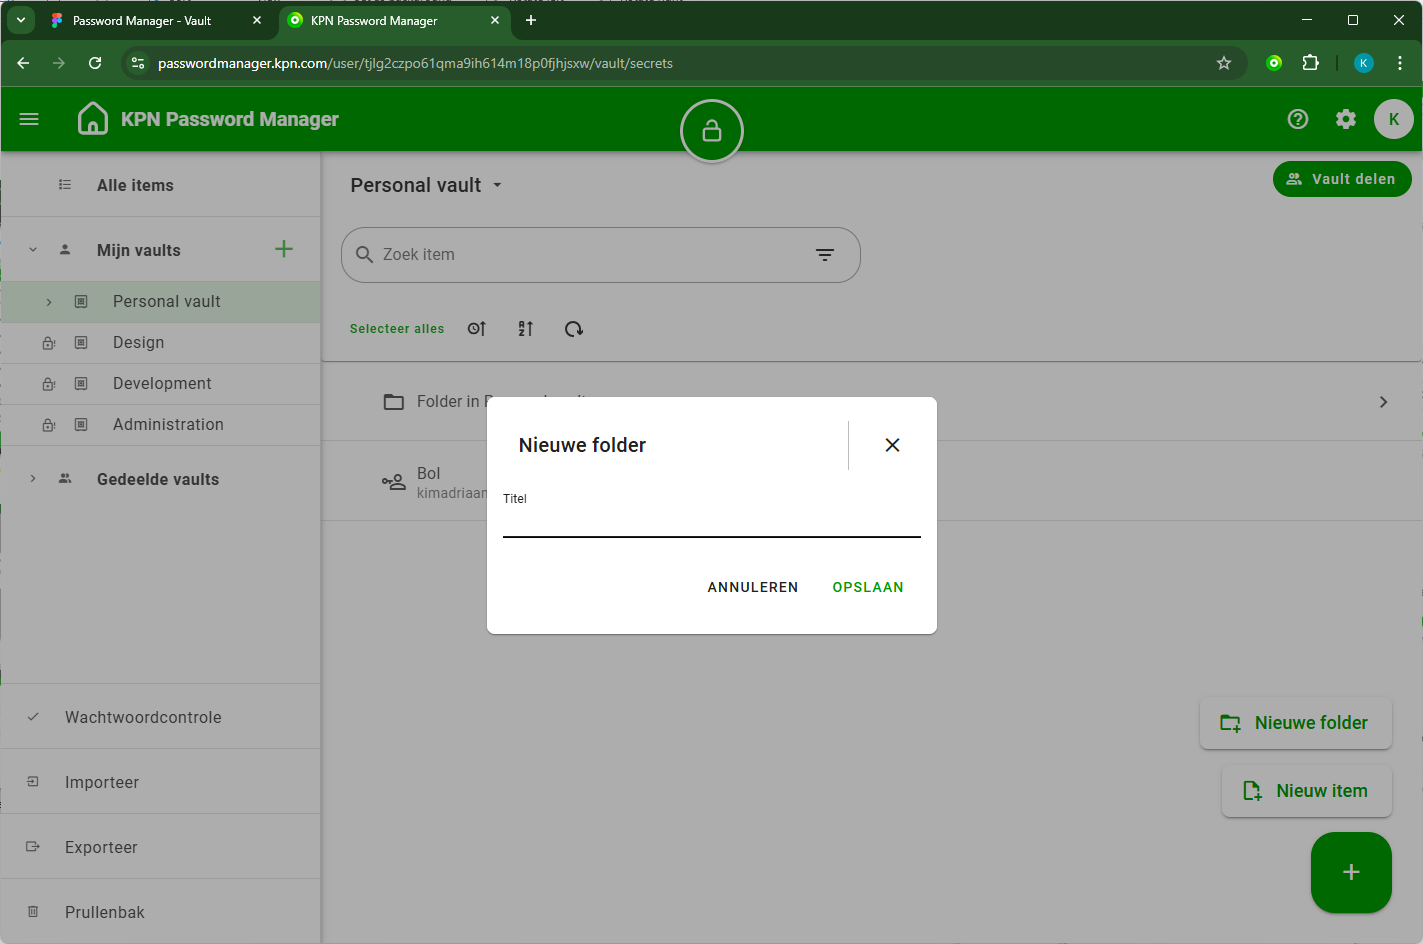Click the lock vault icon
1423x944 pixels.
711,131
